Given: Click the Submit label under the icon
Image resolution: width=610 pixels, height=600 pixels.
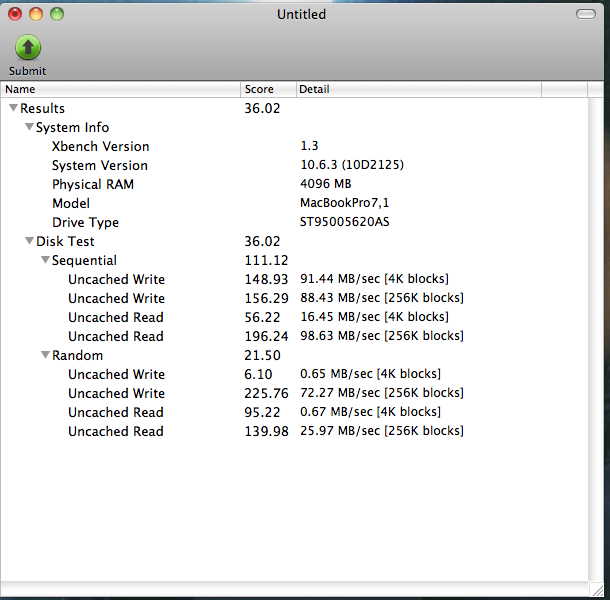Looking at the screenshot, I should (28, 71).
